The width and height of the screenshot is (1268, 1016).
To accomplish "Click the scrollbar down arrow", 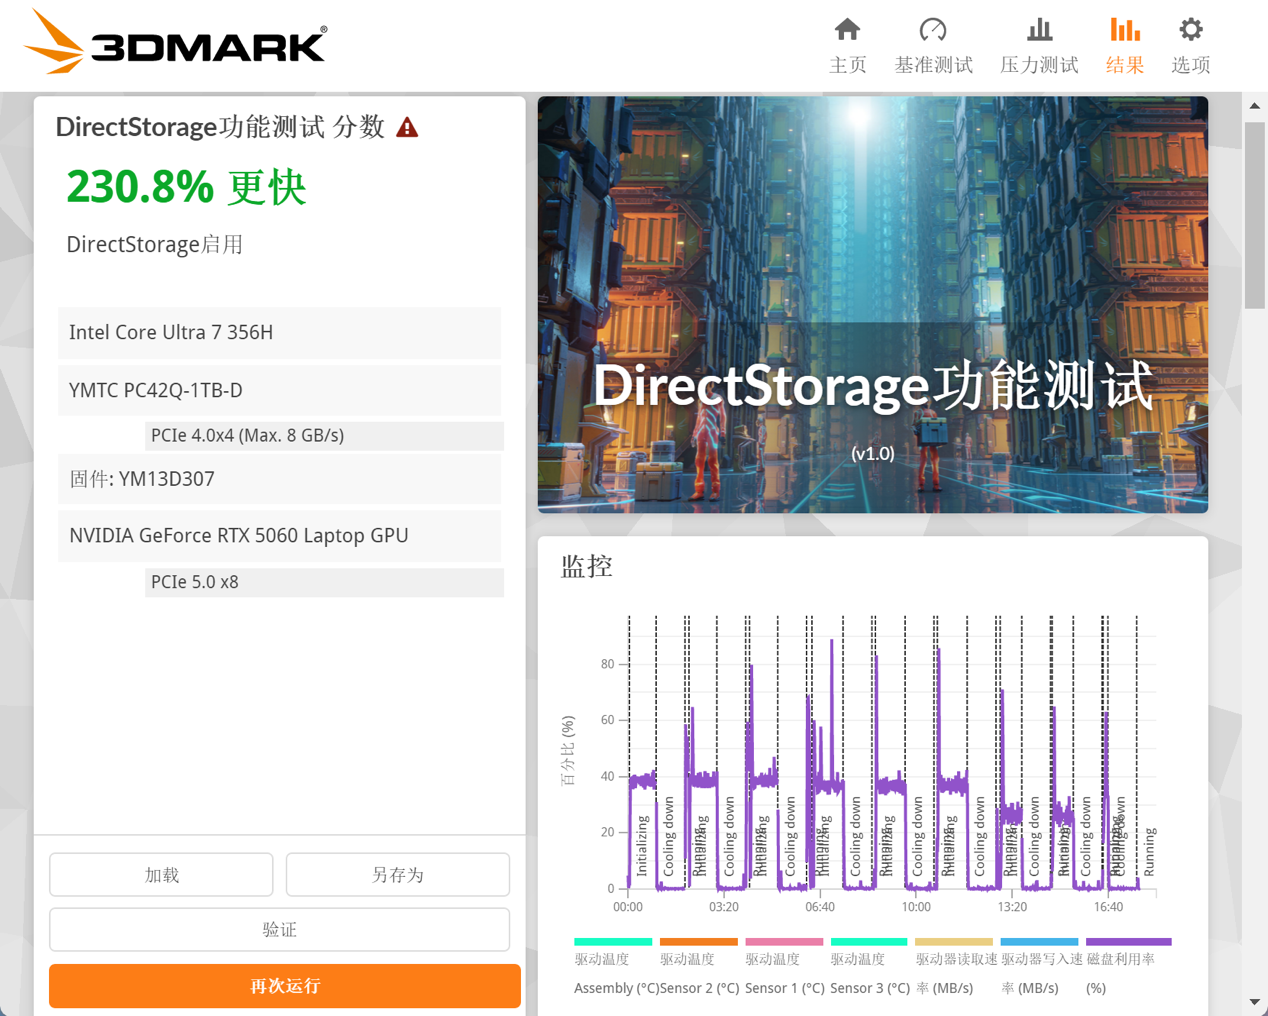I will 1255,1002.
